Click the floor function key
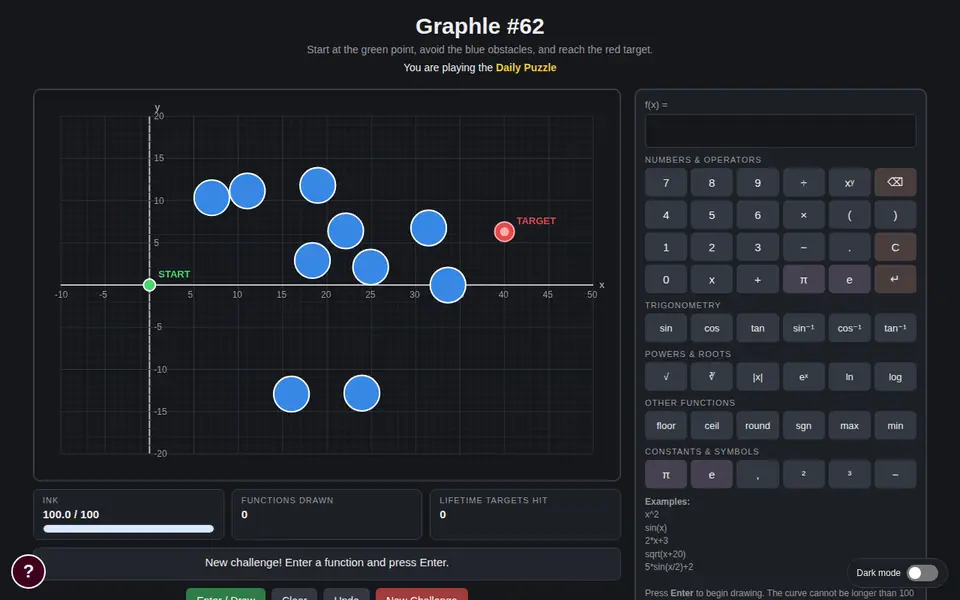This screenshot has height=600, width=960. (666, 426)
